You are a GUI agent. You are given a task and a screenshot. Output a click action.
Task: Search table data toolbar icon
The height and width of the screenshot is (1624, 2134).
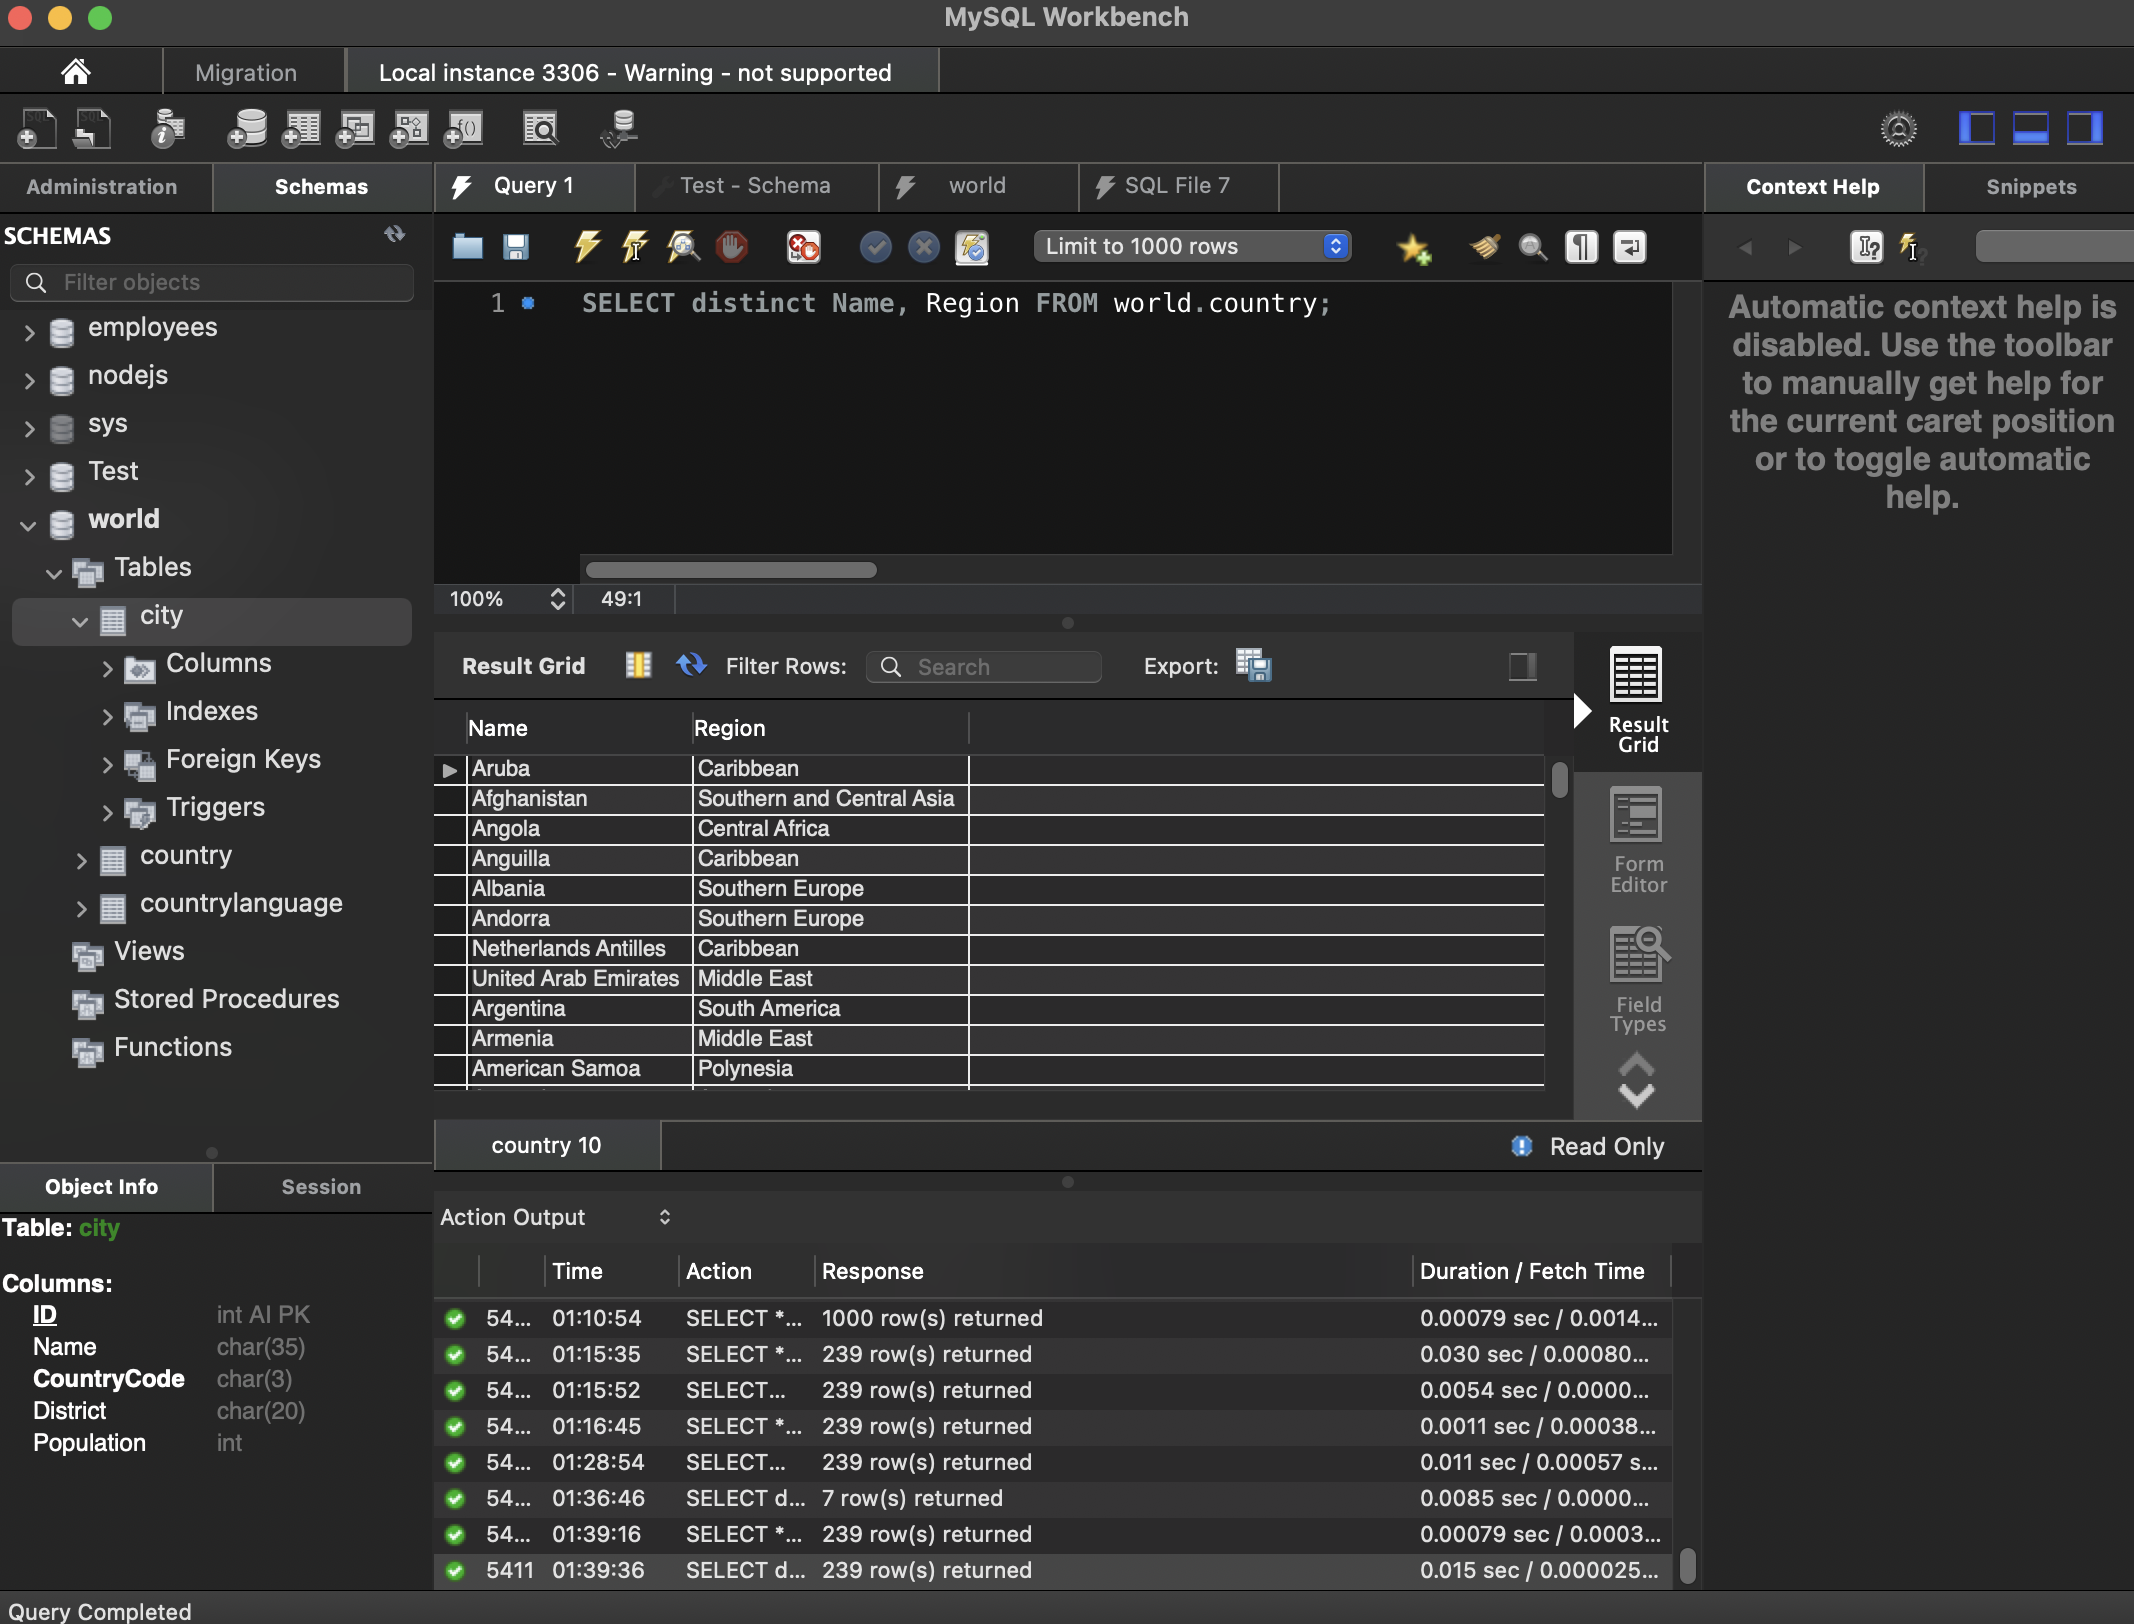pos(541,129)
